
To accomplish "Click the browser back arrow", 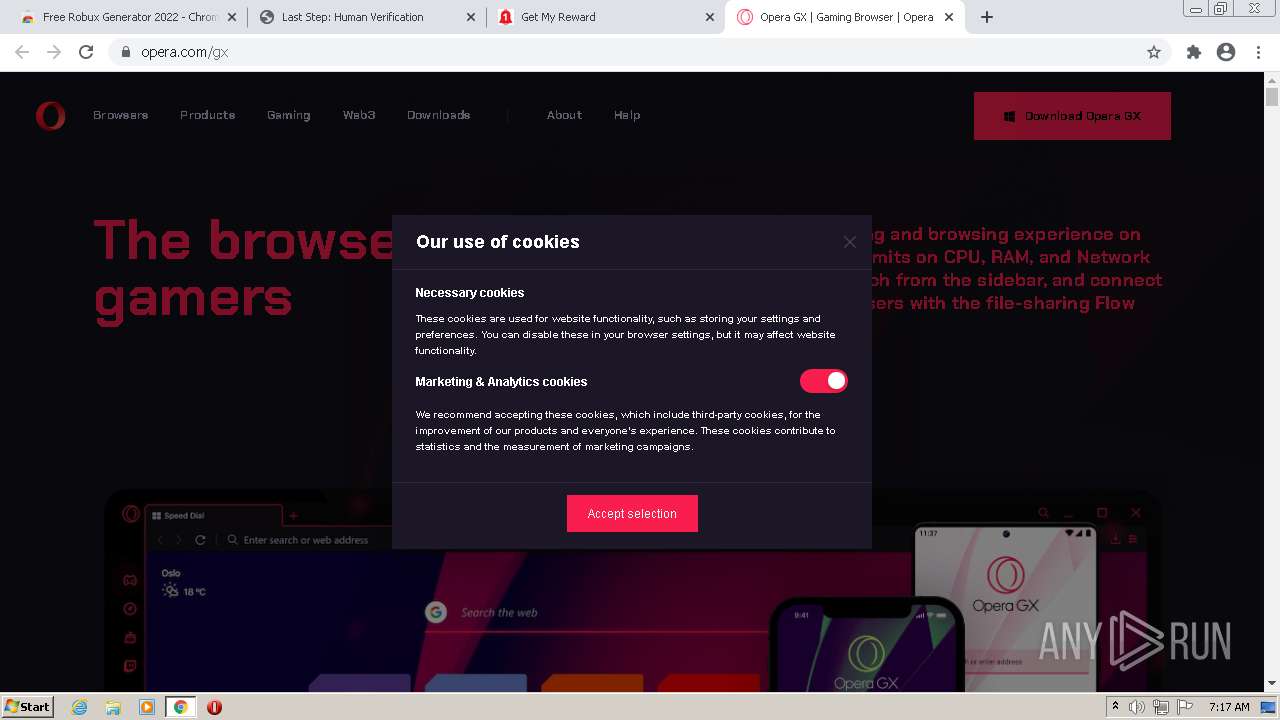I will [22, 52].
